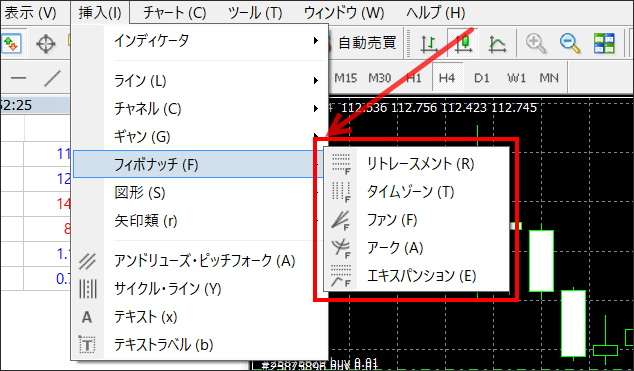
Task: Zoom in on the chart
Action: coord(536,43)
